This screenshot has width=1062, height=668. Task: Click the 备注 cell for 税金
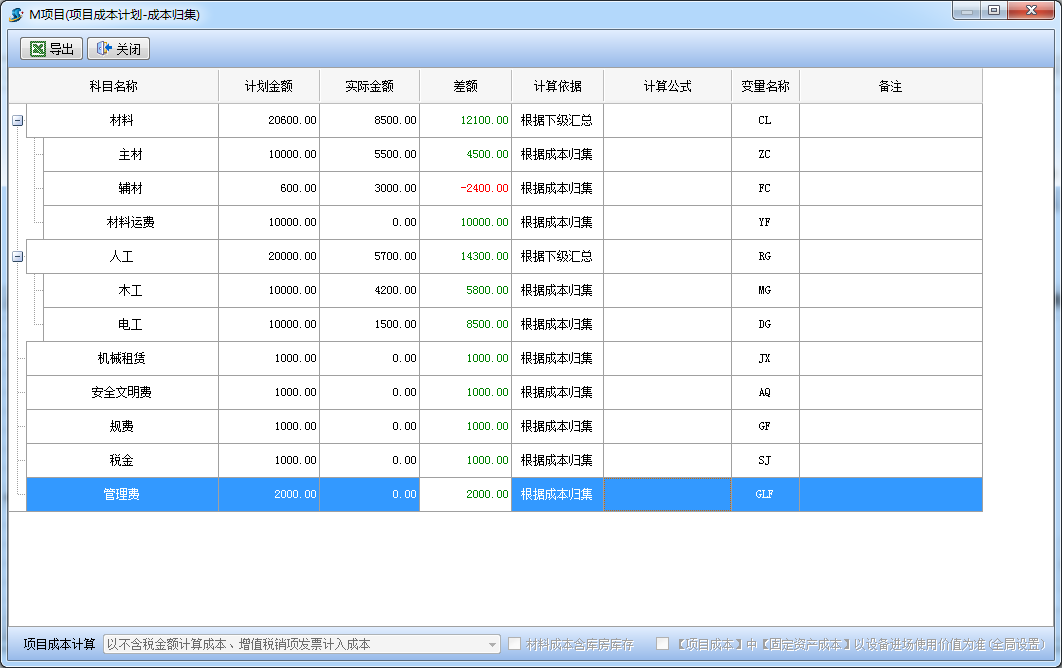point(890,460)
